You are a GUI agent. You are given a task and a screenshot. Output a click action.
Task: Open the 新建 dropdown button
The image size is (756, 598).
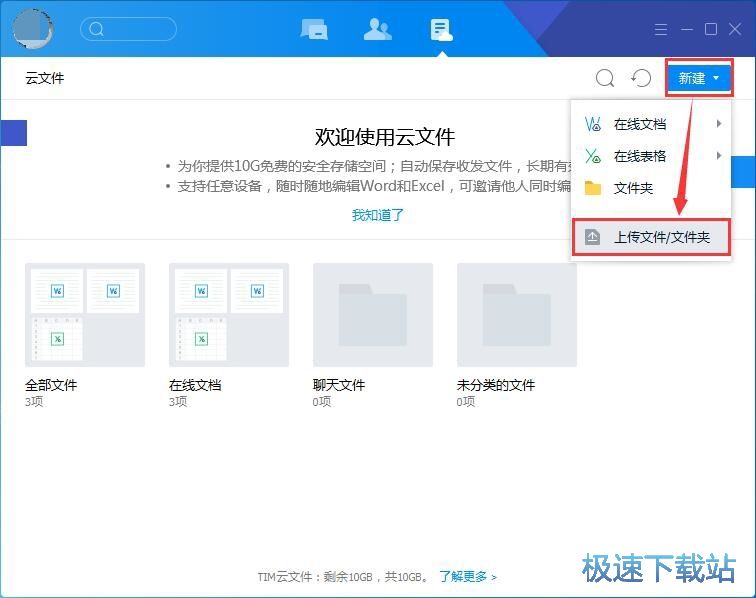tap(699, 78)
